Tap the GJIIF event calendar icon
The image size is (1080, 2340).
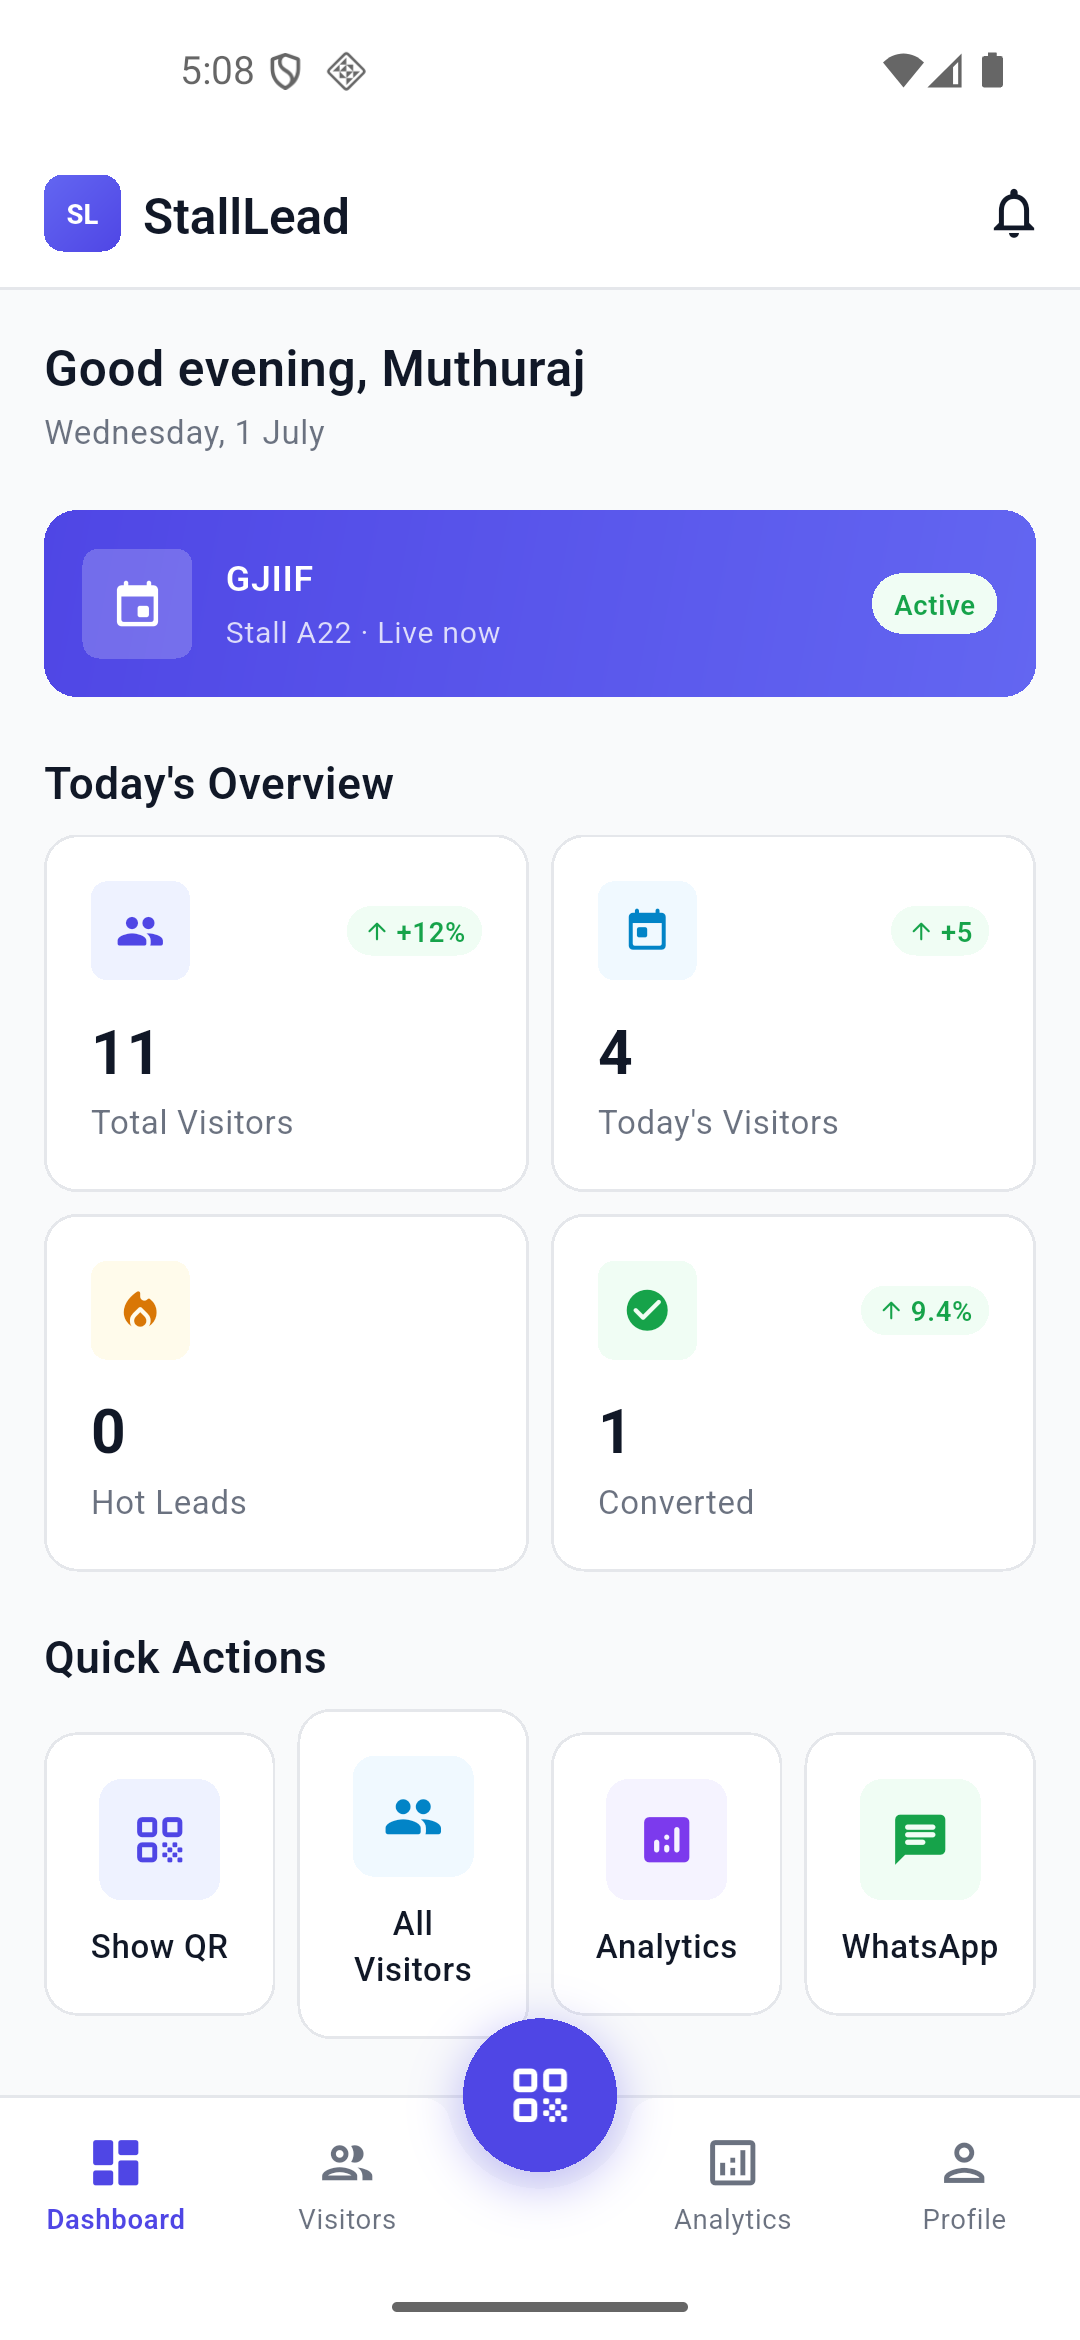pyautogui.click(x=137, y=604)
